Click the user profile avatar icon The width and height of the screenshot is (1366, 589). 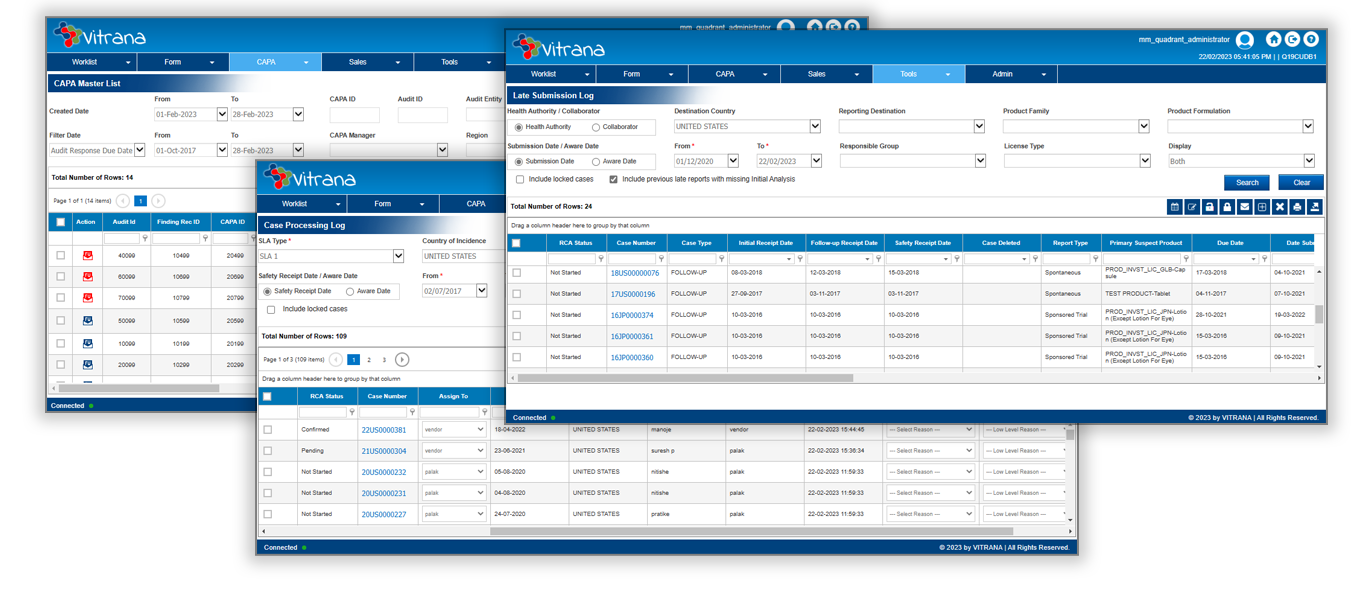coord(1244,40)
